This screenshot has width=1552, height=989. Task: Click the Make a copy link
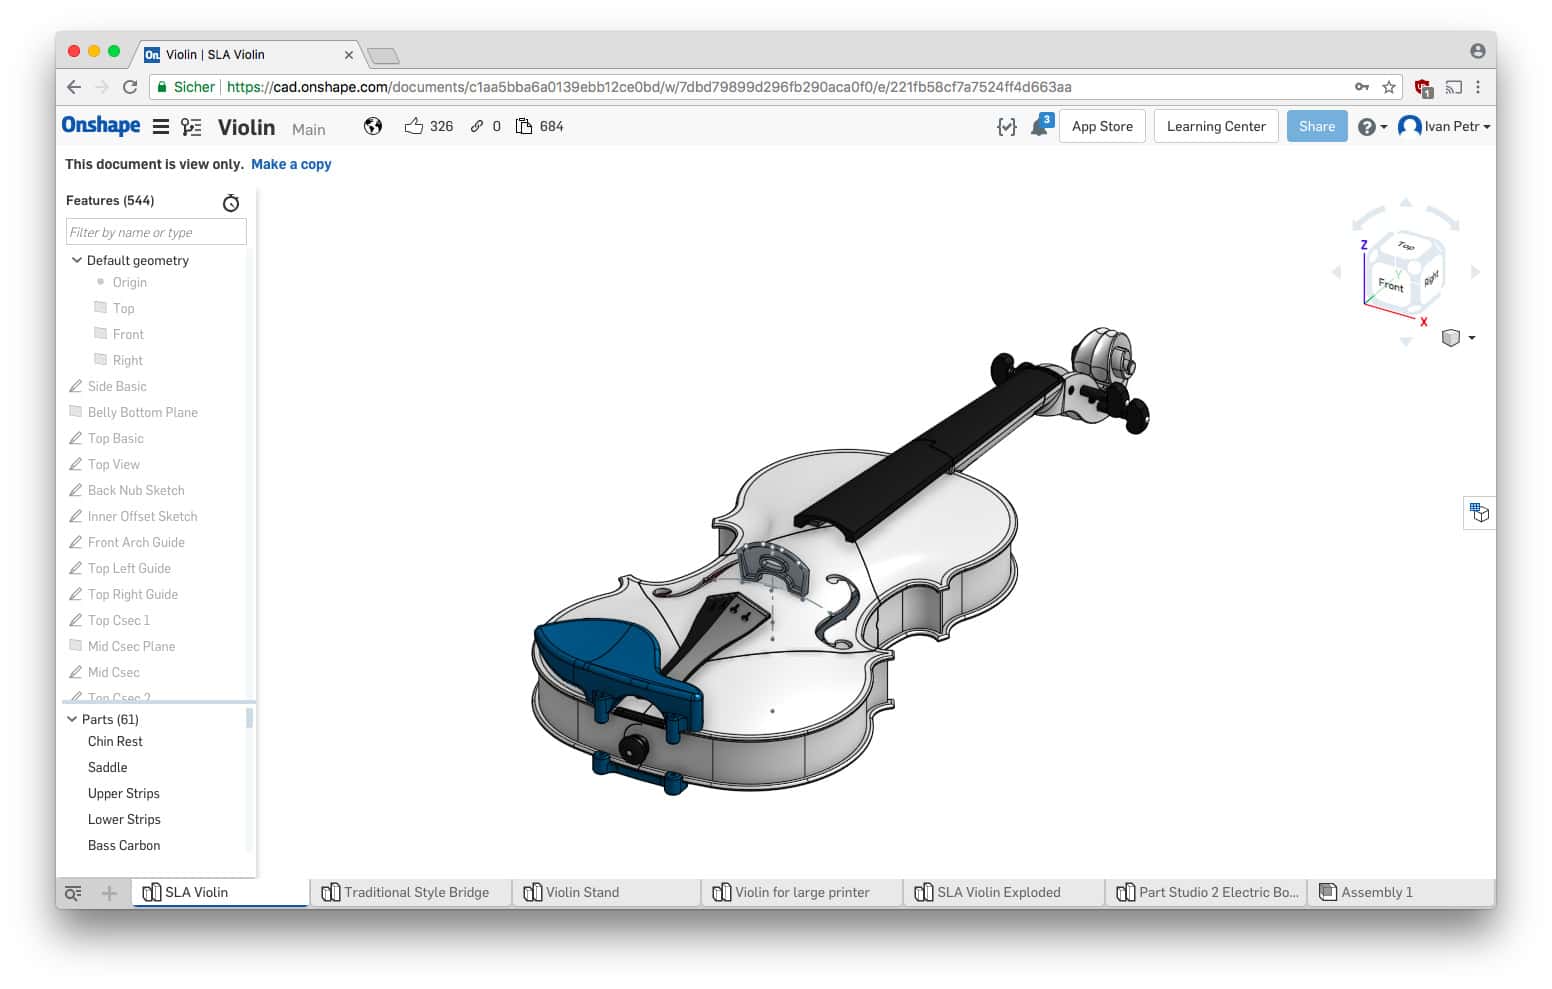[291, 164]
